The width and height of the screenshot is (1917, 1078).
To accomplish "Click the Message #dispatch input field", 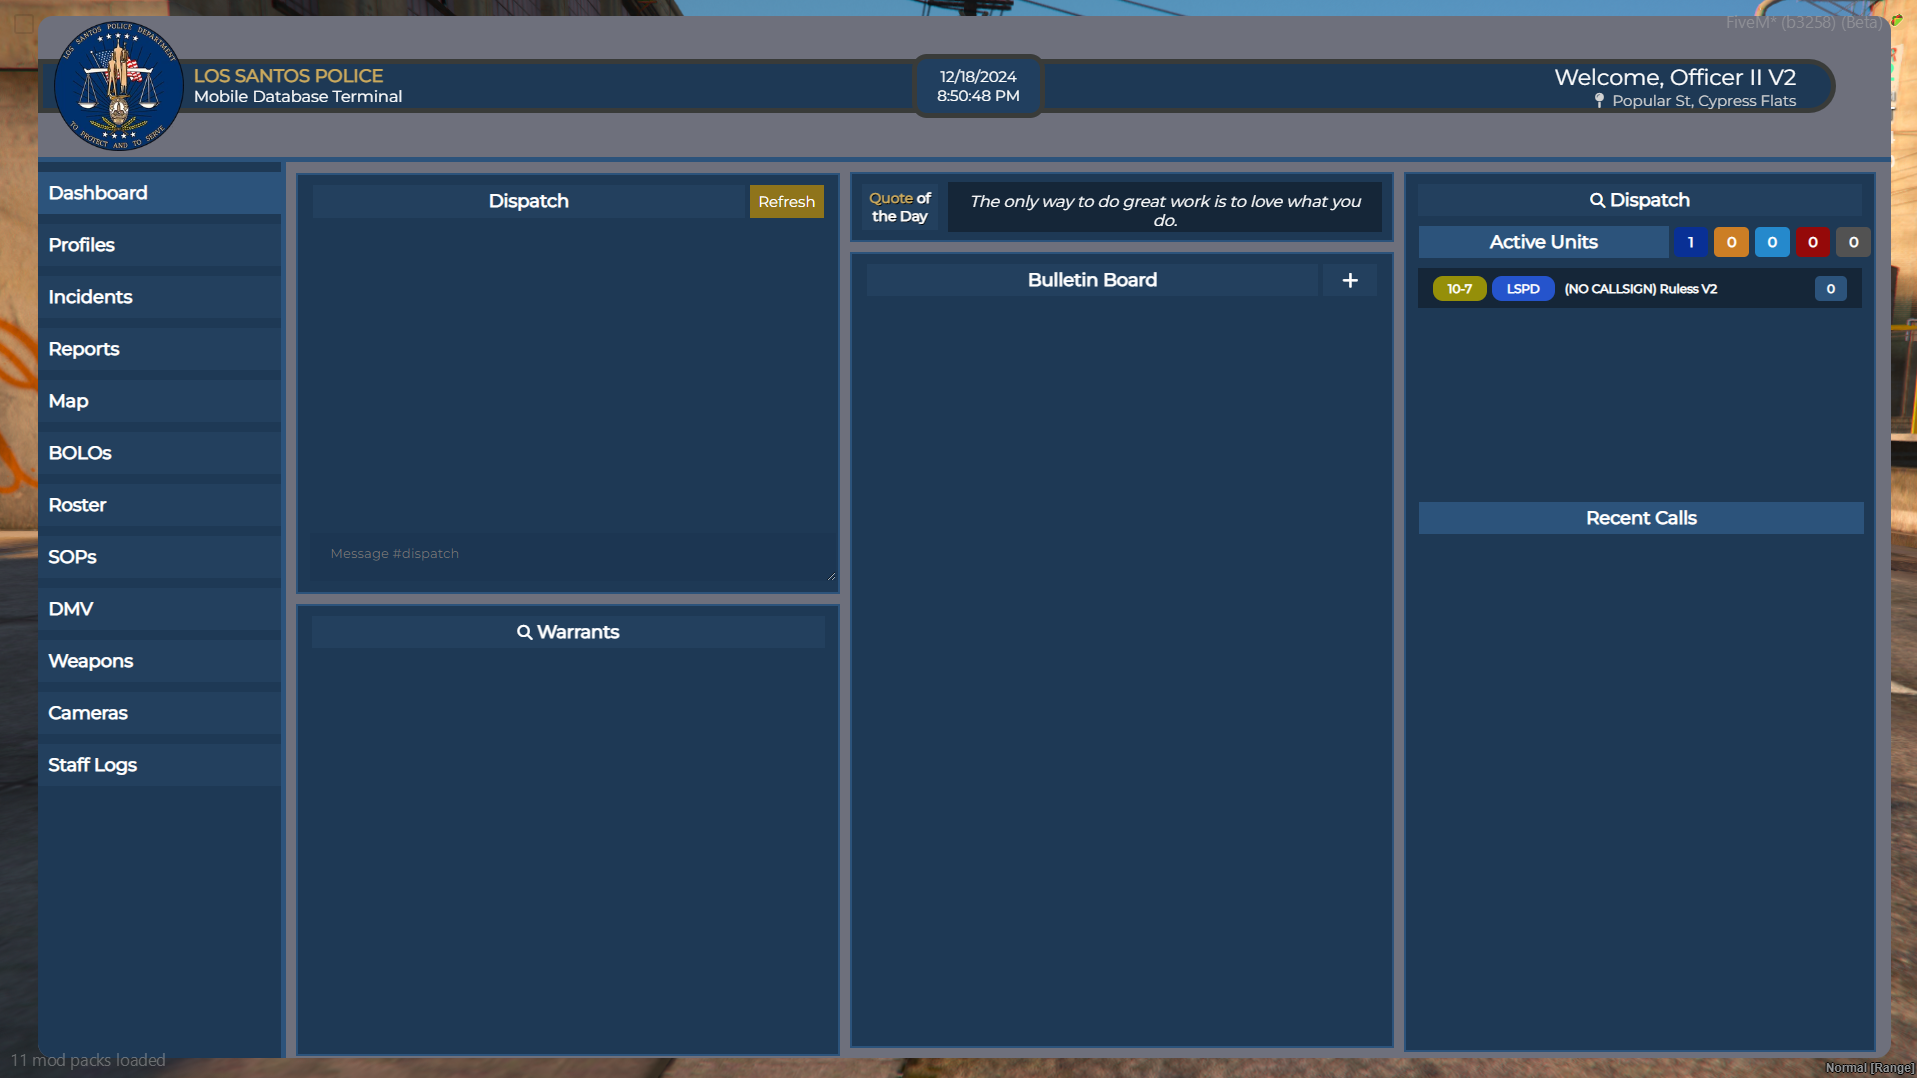I will tap(574, 556).
